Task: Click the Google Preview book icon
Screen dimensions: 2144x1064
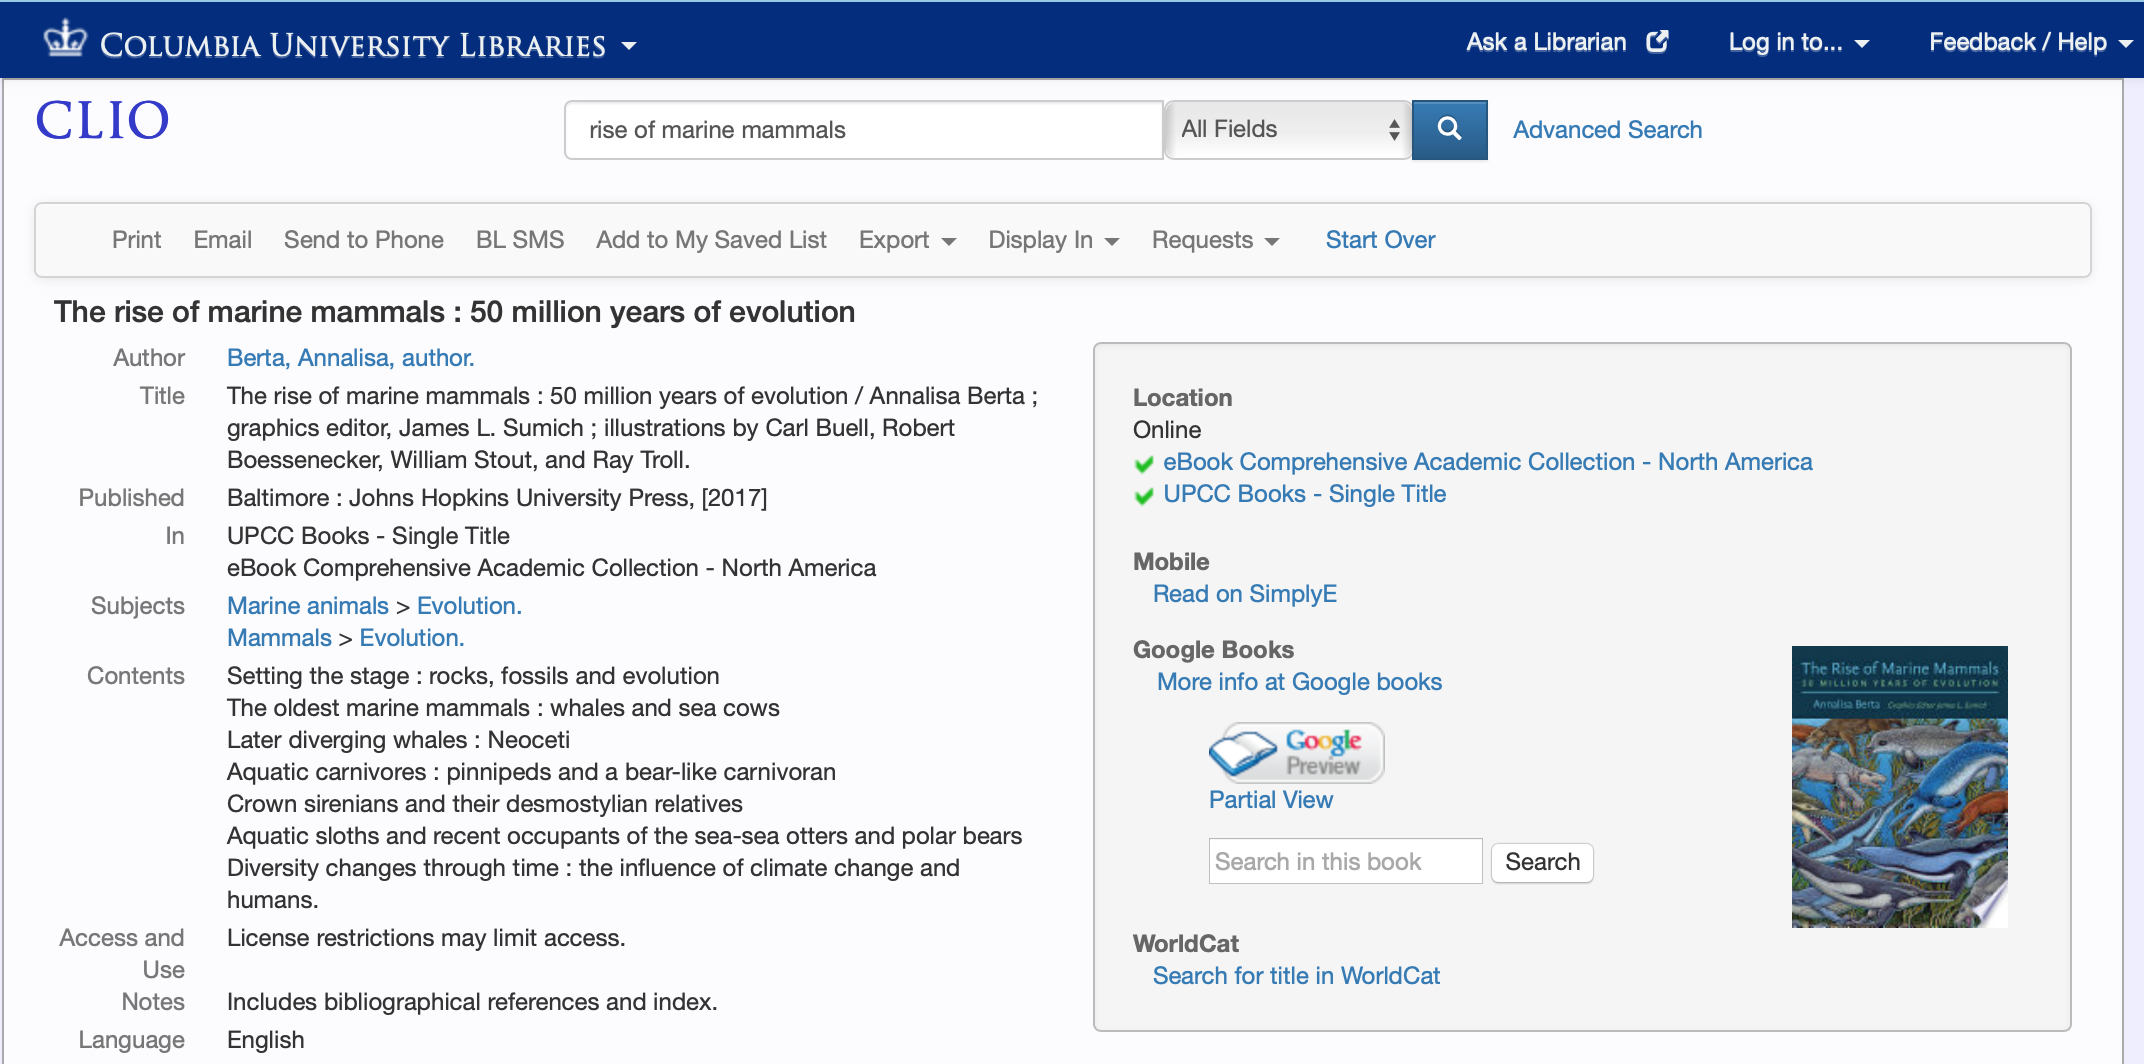Action: (x=1296, y=753)
